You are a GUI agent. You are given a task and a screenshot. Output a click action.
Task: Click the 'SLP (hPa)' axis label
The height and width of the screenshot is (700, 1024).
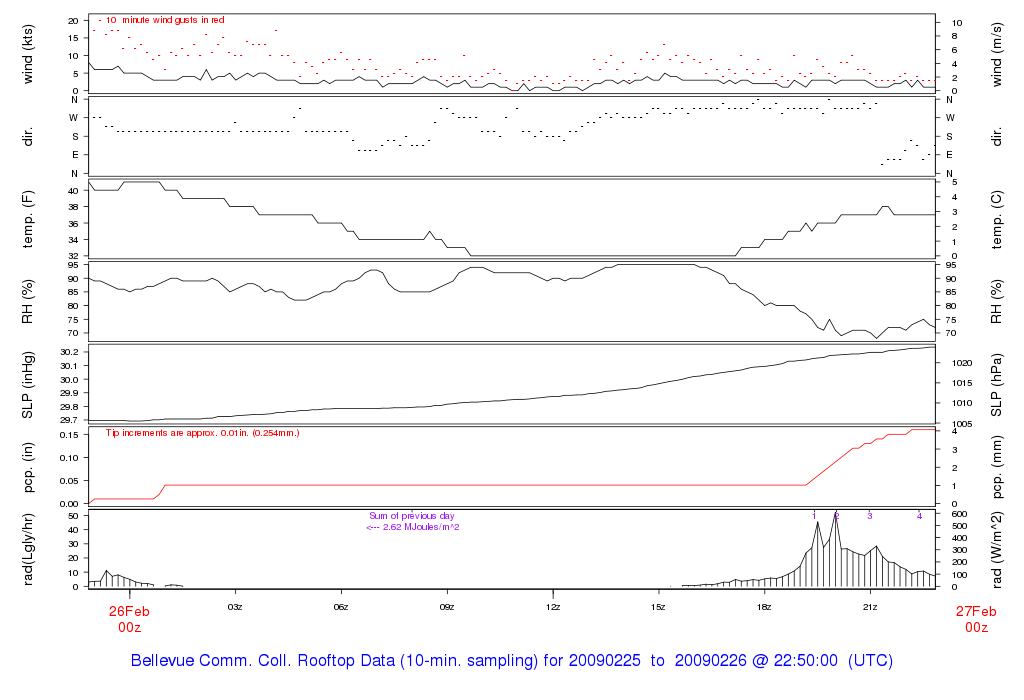coord(997,385)
